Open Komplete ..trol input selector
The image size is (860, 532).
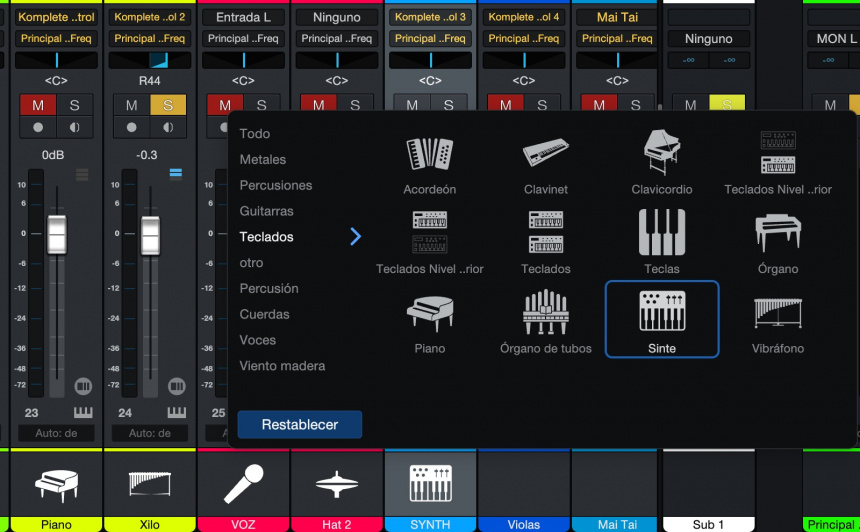pos(56,17)
